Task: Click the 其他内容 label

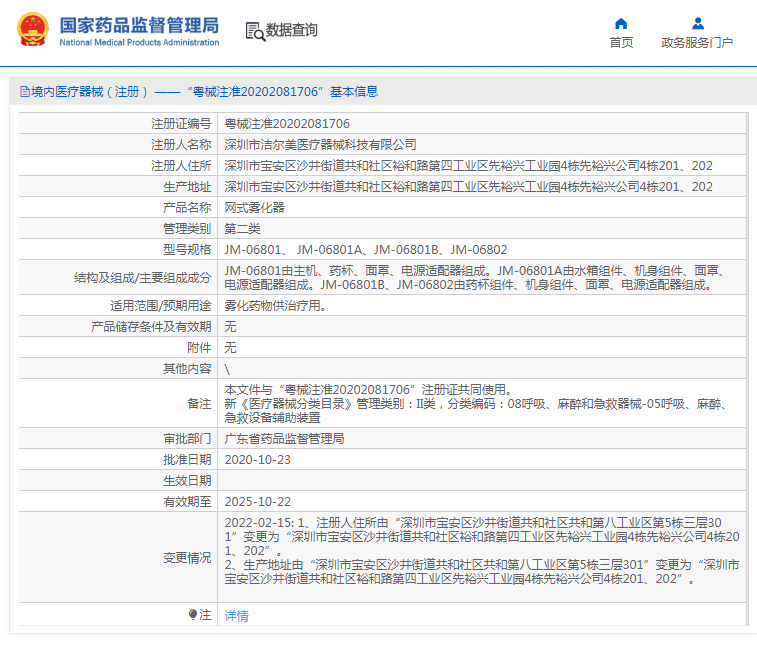Action: [x=187, y=369]
